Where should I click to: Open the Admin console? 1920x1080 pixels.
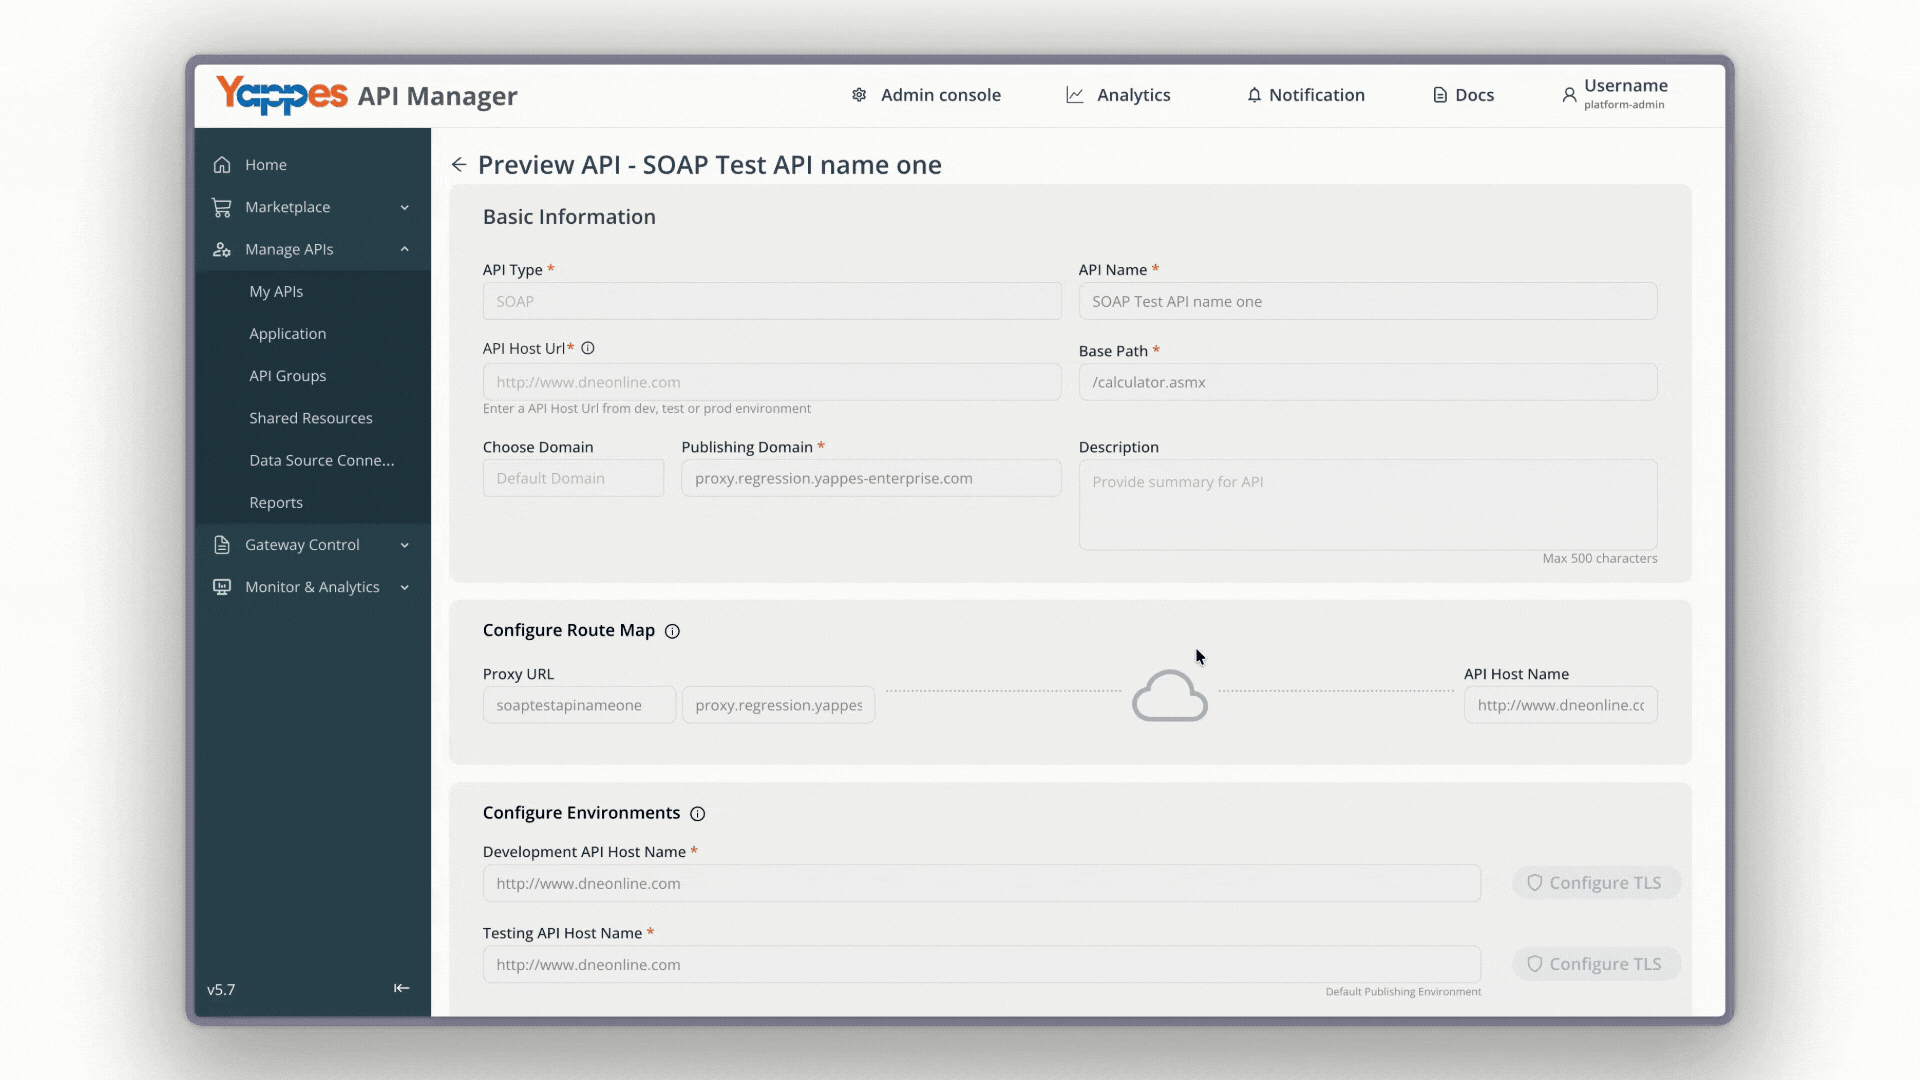pyautogui.click(x=926, y=95)
